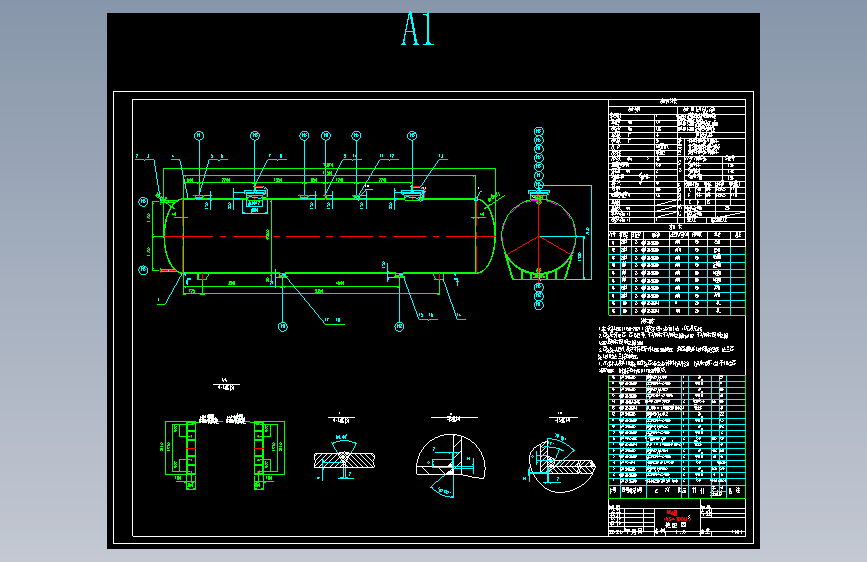This screenshot has width=867, height=562.
Task: Click the leftmost nozzle bubble above the tank
Action: pos(199,136)
